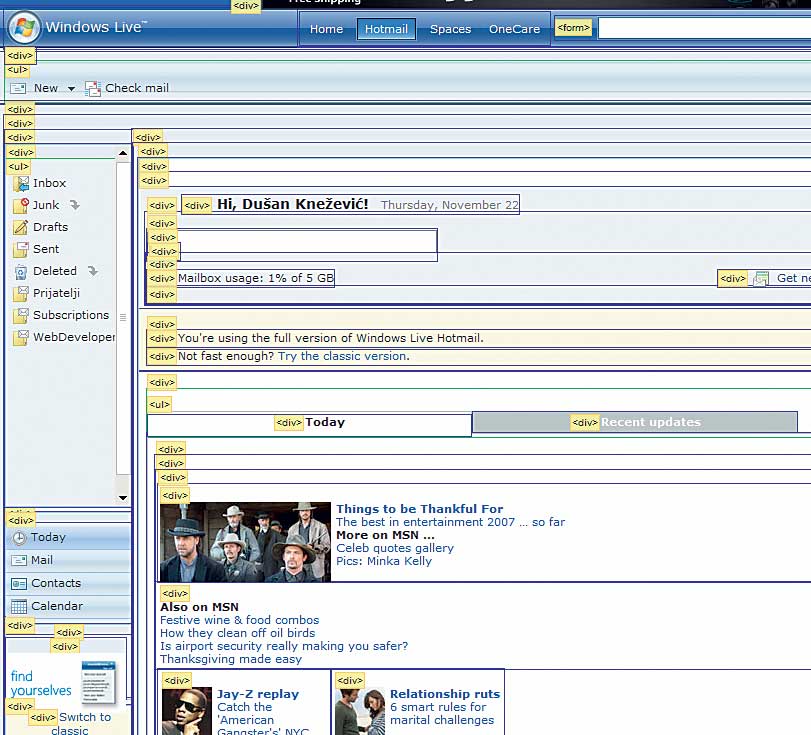The height and width of the screenshot is (735, 811).
Task: Open 'Festive wine & food combos' link
Action: point(239,620)
